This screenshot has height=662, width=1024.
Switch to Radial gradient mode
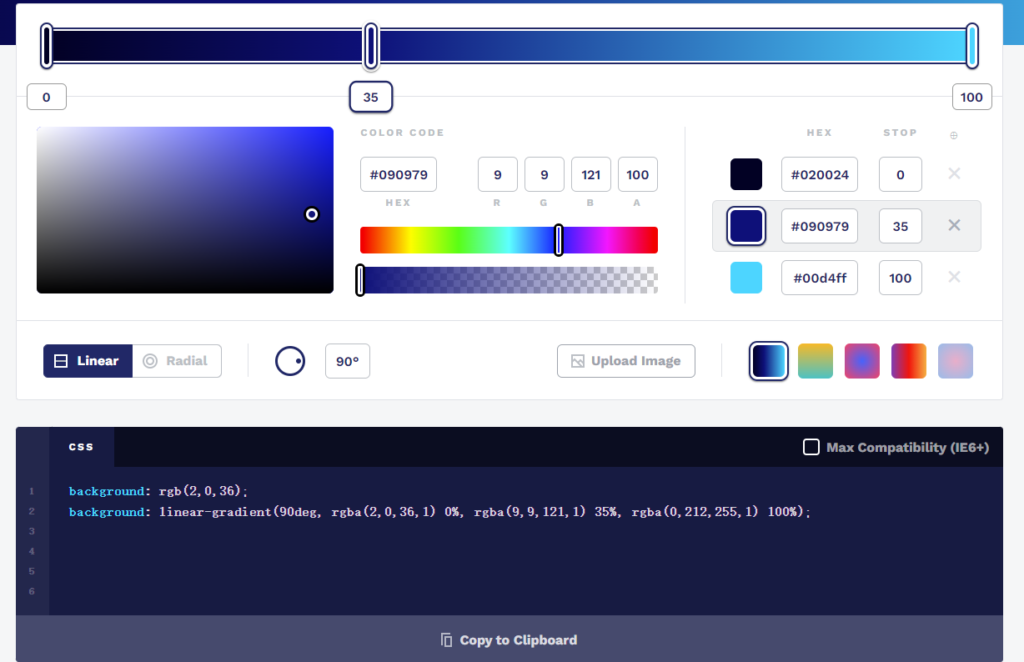click(177, 361)
